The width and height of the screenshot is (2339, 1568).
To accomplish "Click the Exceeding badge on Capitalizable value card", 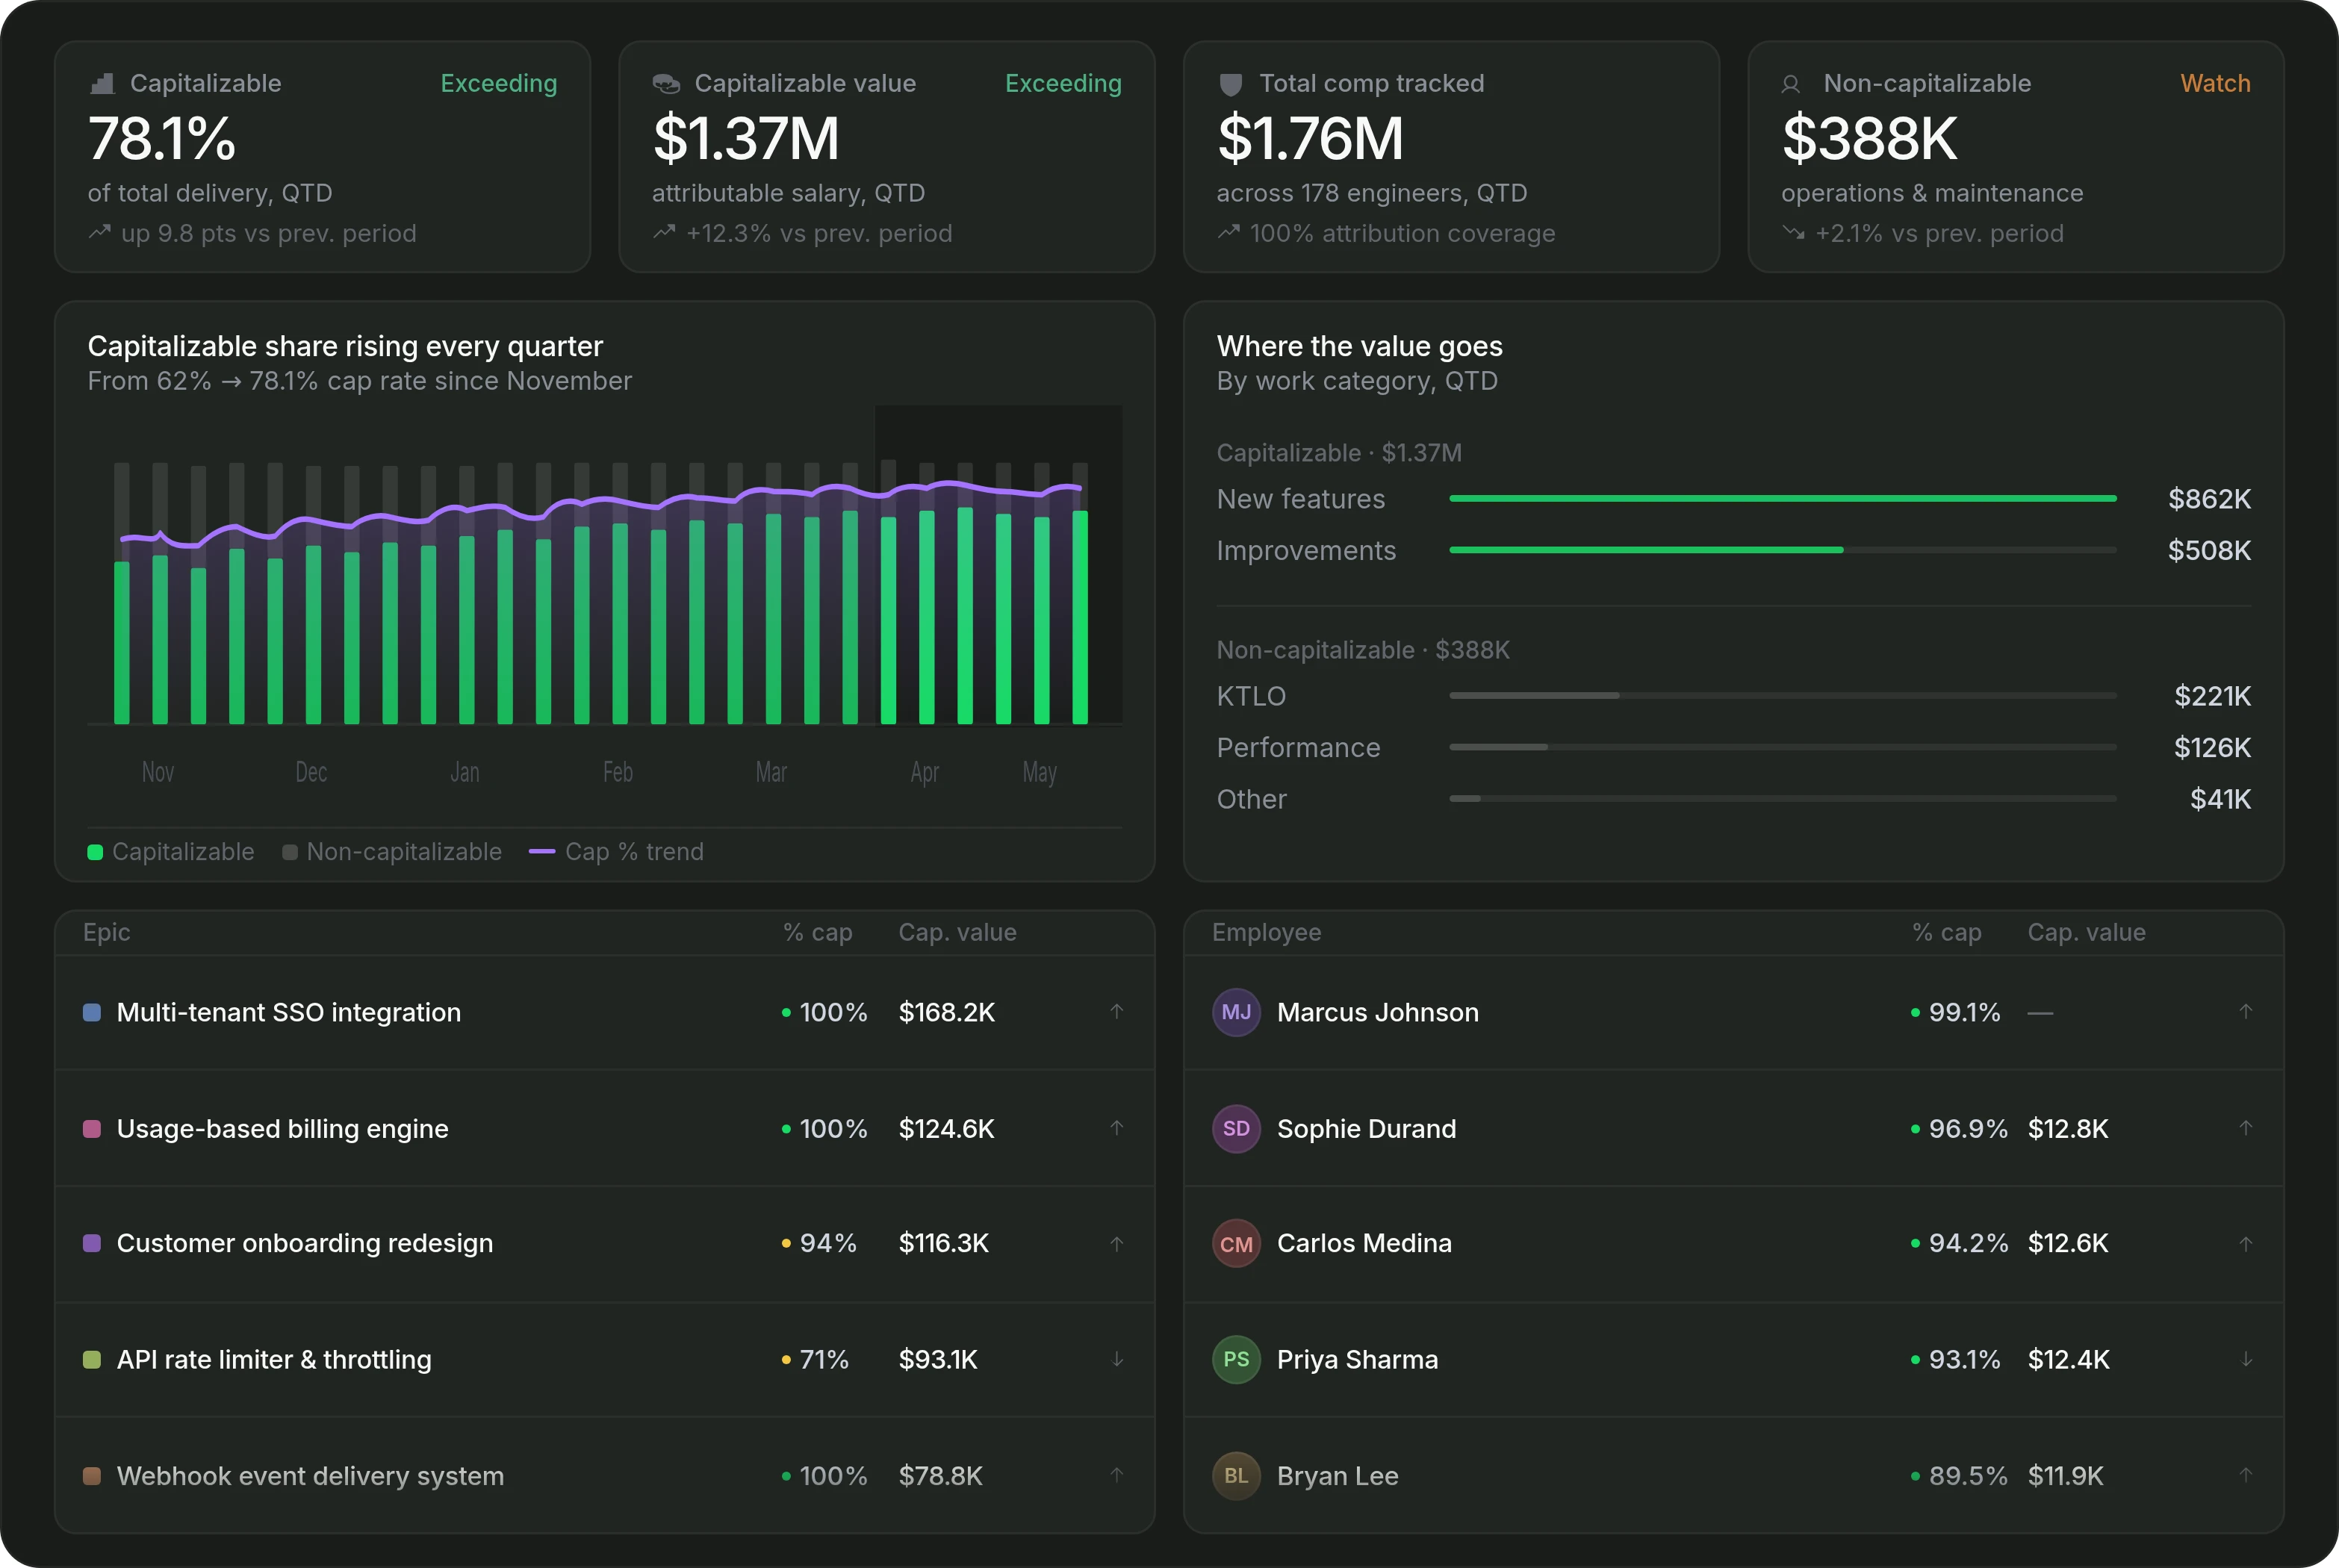I will pyautogui.click(x=1063, y=84).
